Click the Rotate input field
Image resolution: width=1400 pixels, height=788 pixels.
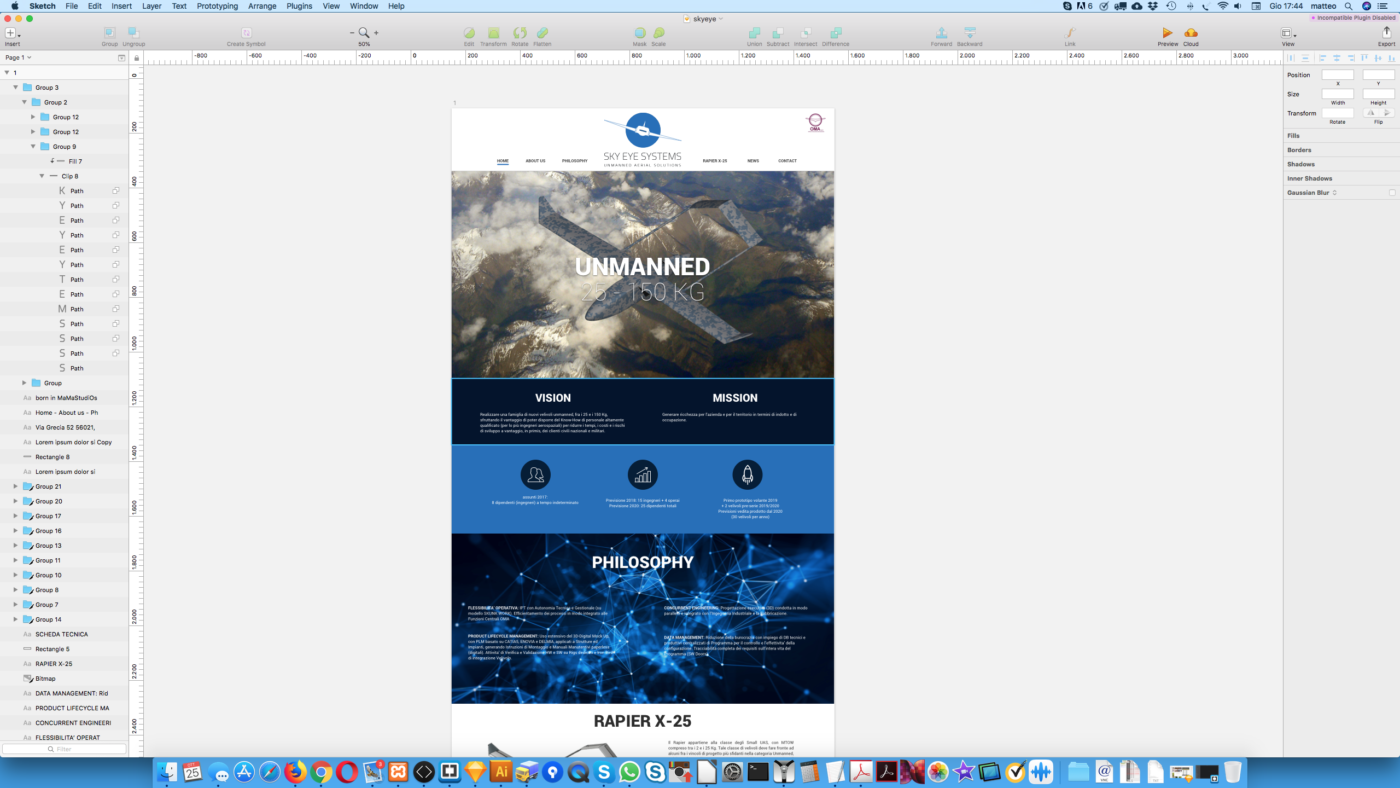(1337, 113)
